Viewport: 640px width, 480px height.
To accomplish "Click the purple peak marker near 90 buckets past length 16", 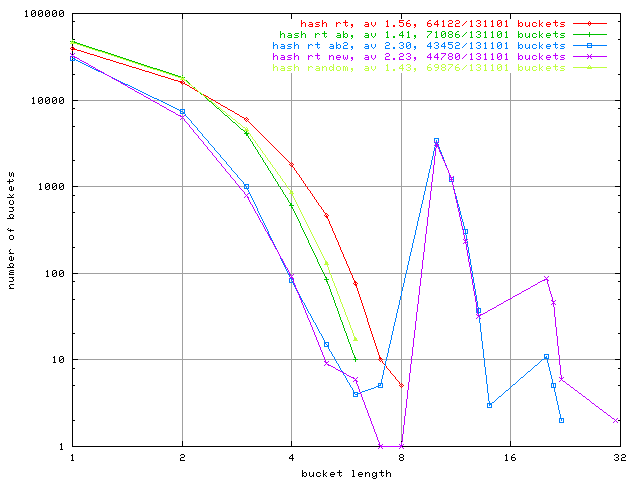I will pos(547,279).
